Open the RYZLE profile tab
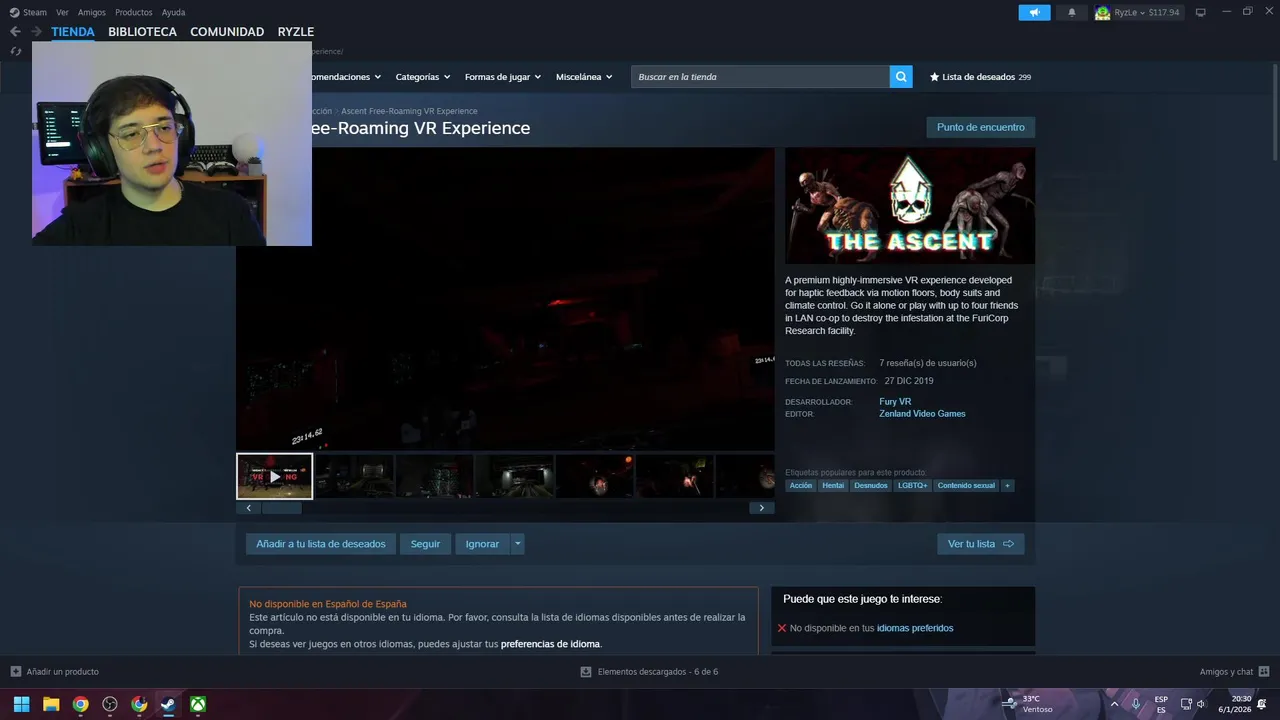This screenshot has width=1280, height=720. pos(296,32)
